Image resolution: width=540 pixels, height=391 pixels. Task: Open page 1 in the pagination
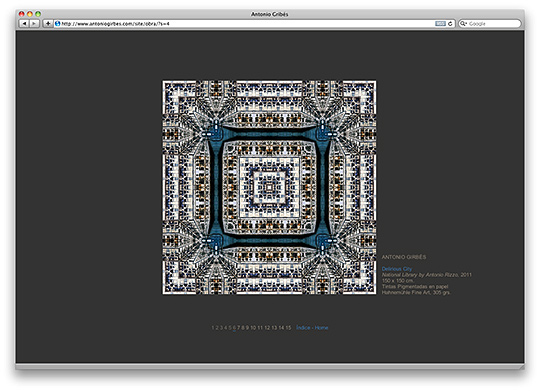coord(213,328)
